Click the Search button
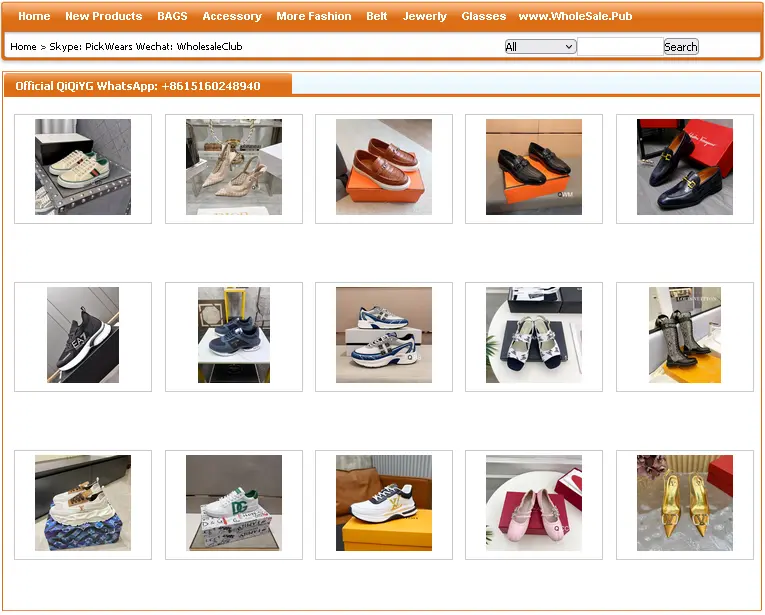This screenshot has width=765, height=615. [681, 47]
